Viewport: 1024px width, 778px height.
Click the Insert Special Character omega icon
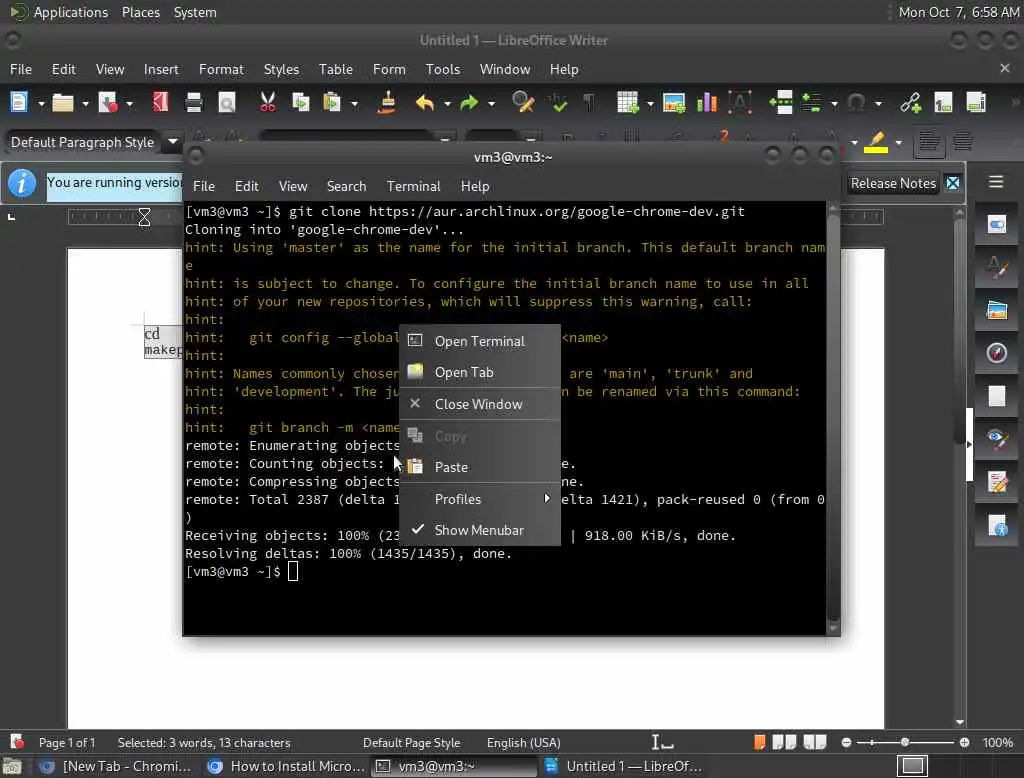(856, 103)
